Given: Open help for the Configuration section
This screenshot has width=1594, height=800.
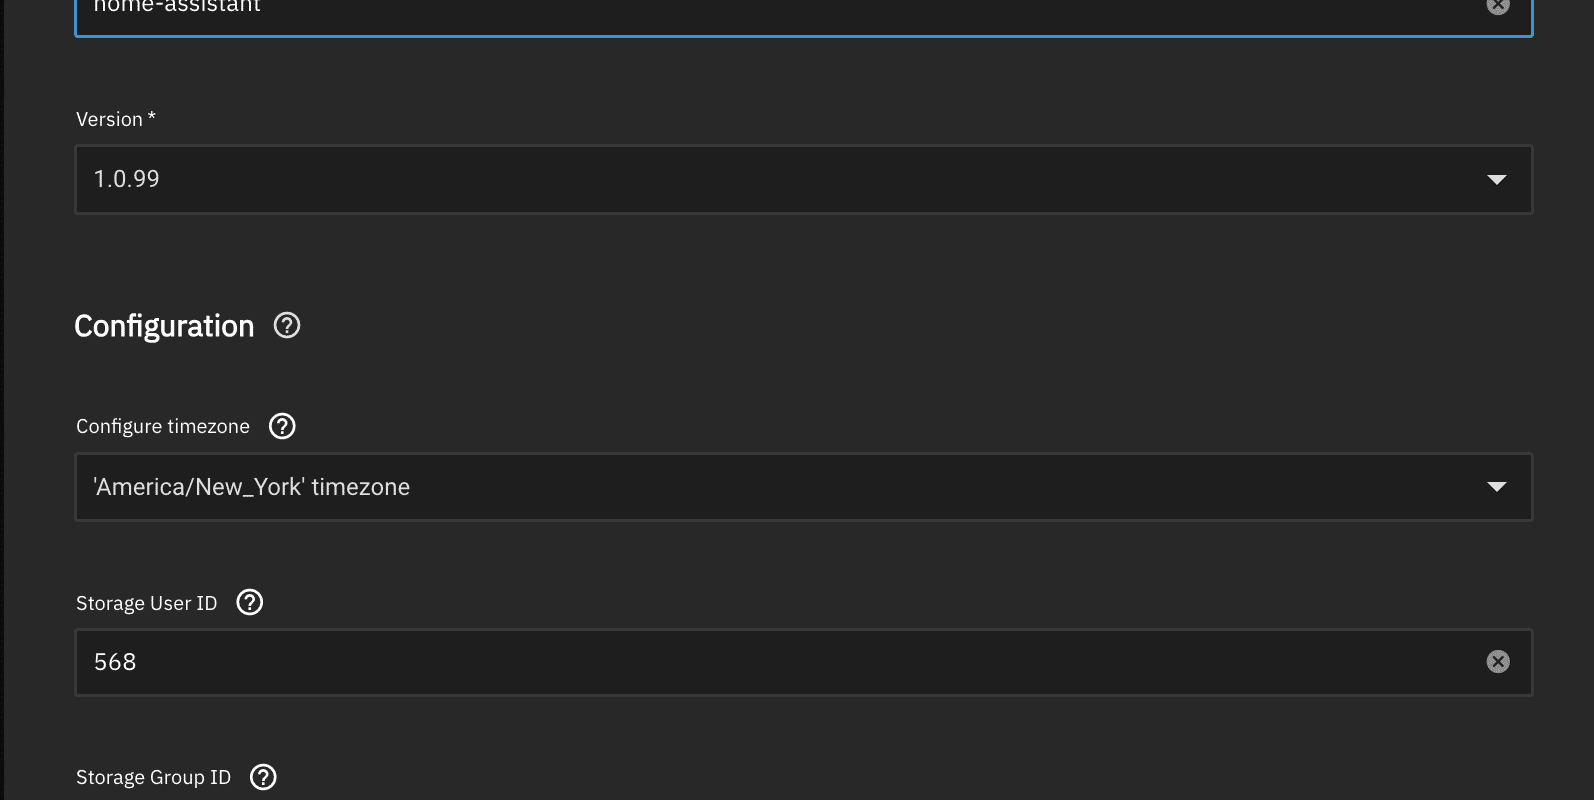Looking at the screenshot, I should pos(287,326).
